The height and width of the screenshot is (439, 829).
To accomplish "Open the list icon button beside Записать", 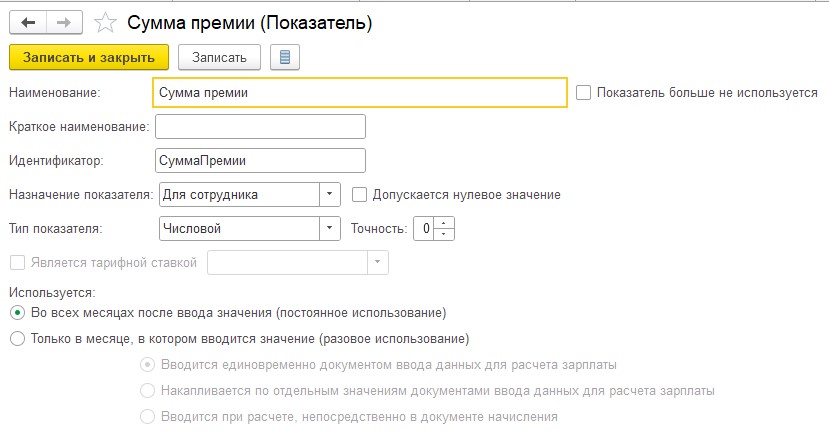I will click(x=285, y=57).
